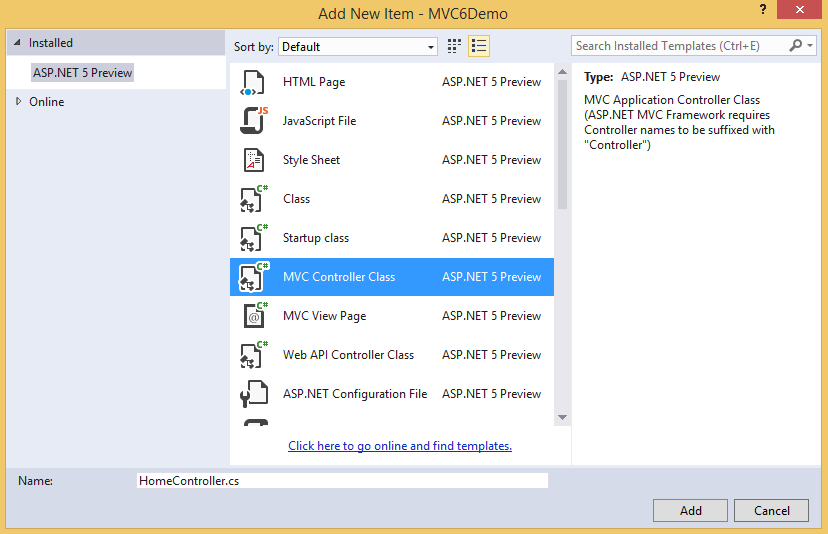This screenshot has width=828, height=534.
Task: Click the Search Installed Templates box
Action: pos(680,46)
